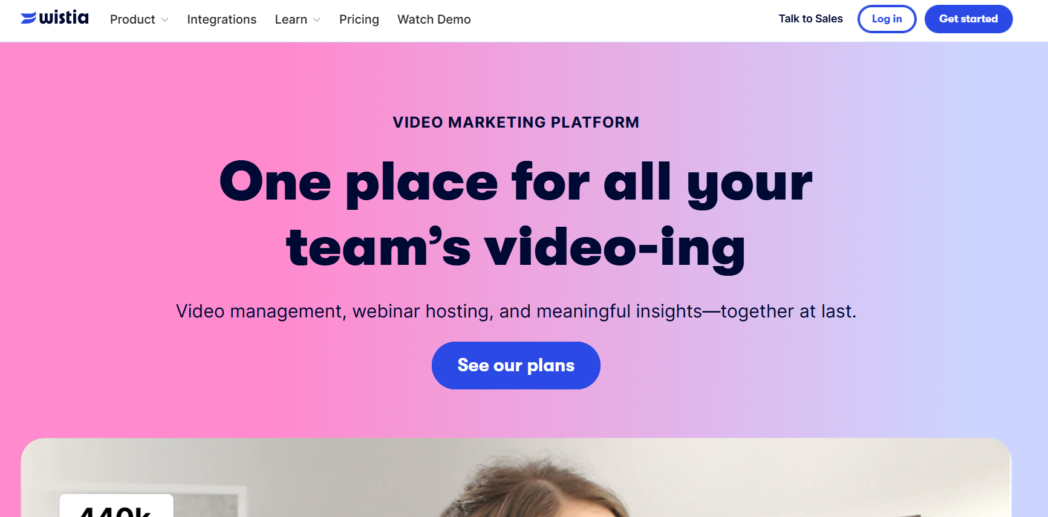Click the Wistia wordmark text

pos(63,18)
